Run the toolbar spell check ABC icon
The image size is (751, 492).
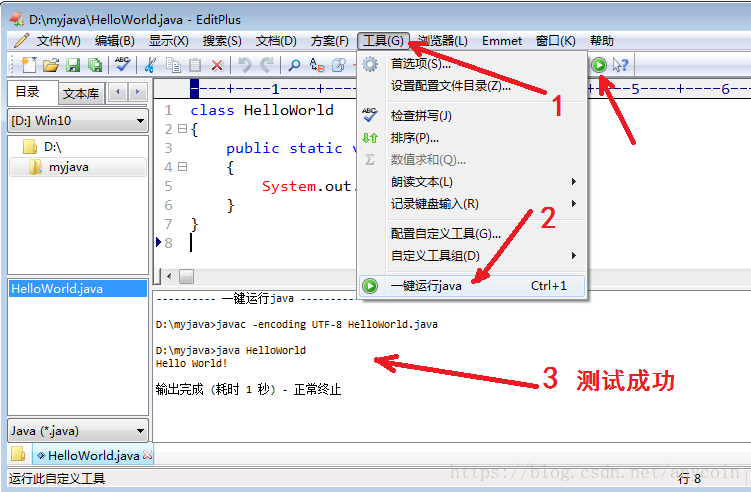(123, 64)
